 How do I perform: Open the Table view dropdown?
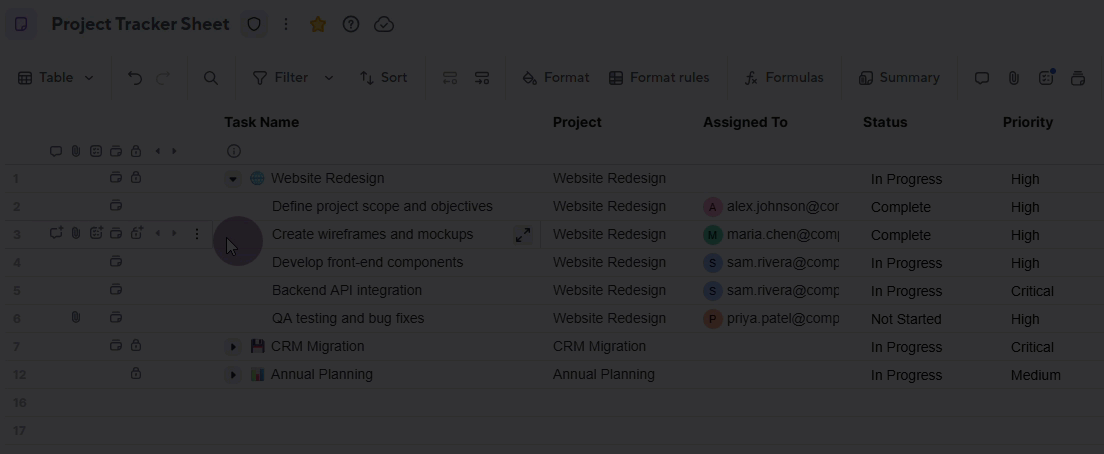click(x=56, y=77)
